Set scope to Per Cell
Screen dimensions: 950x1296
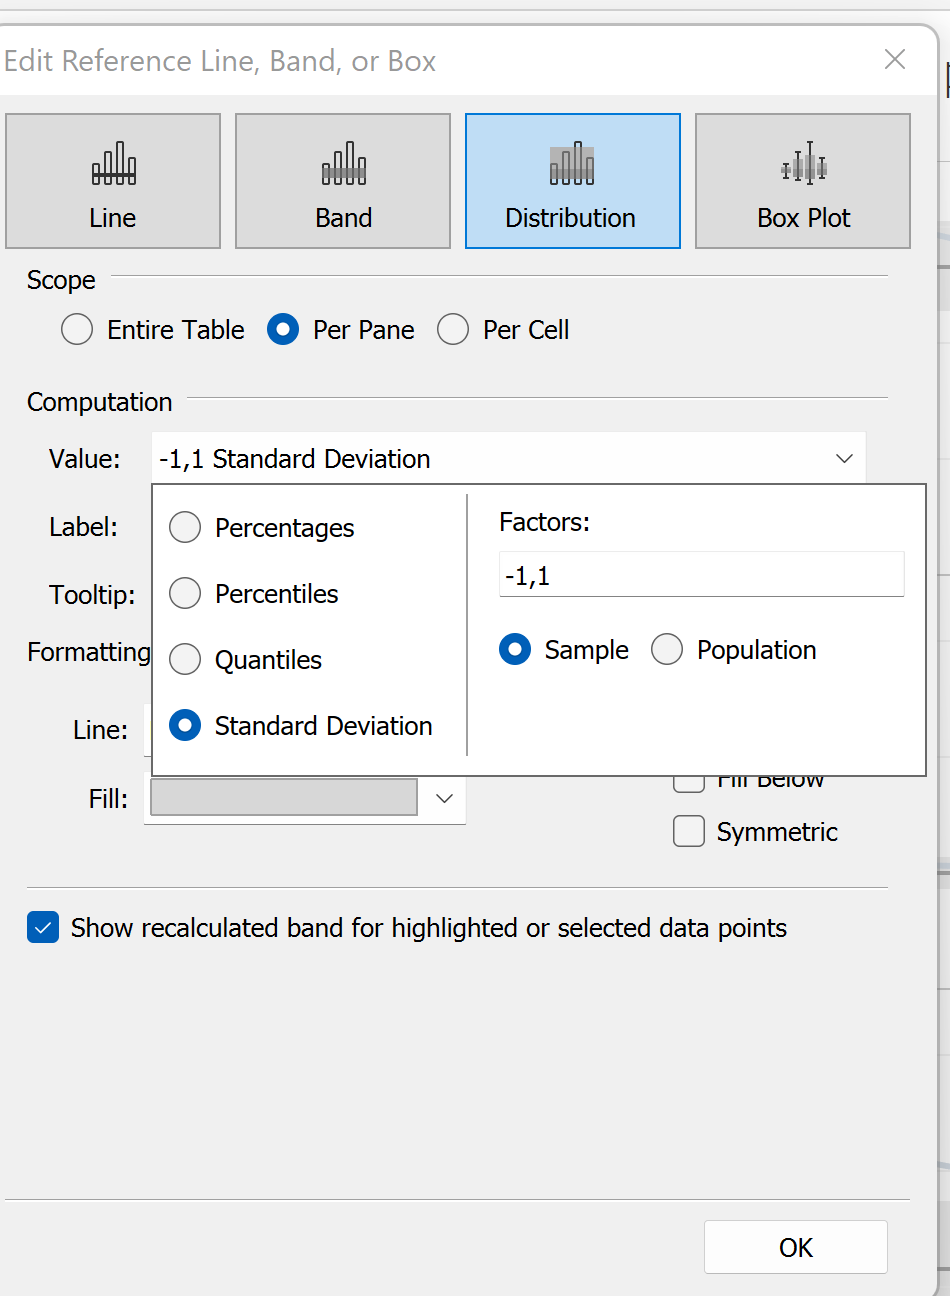(453, 330)
